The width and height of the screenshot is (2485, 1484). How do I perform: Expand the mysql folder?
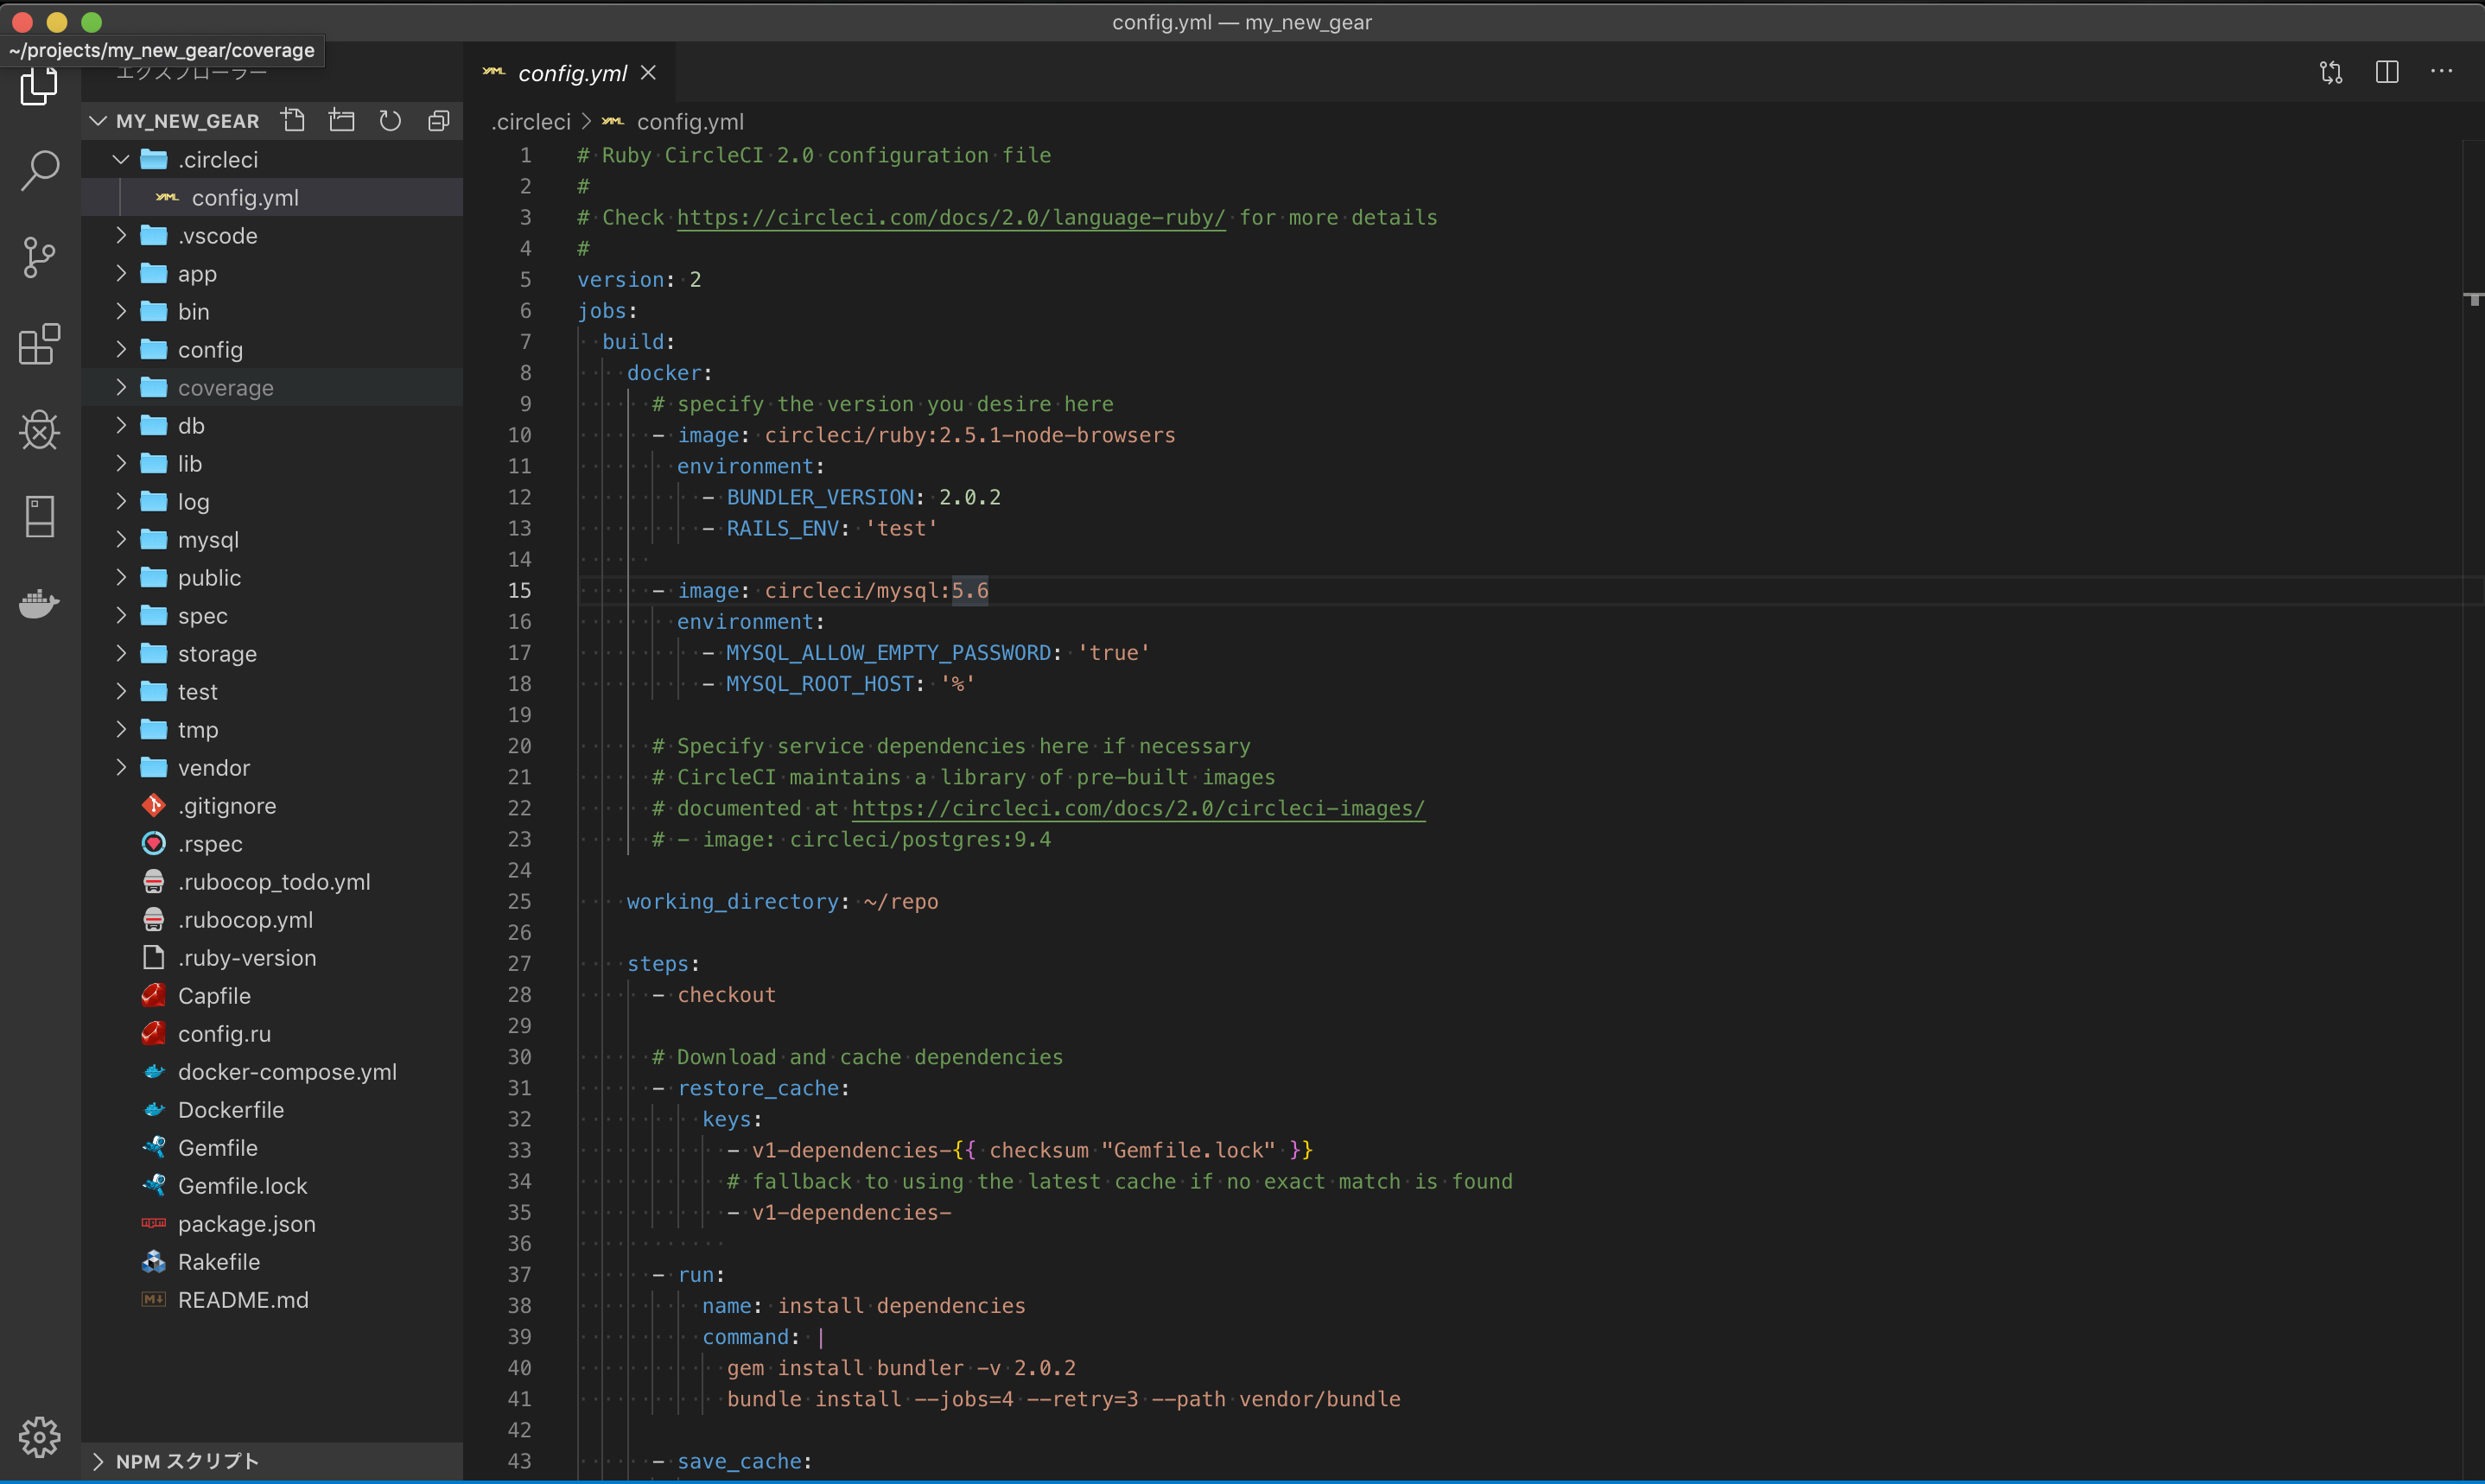[121, 540]
